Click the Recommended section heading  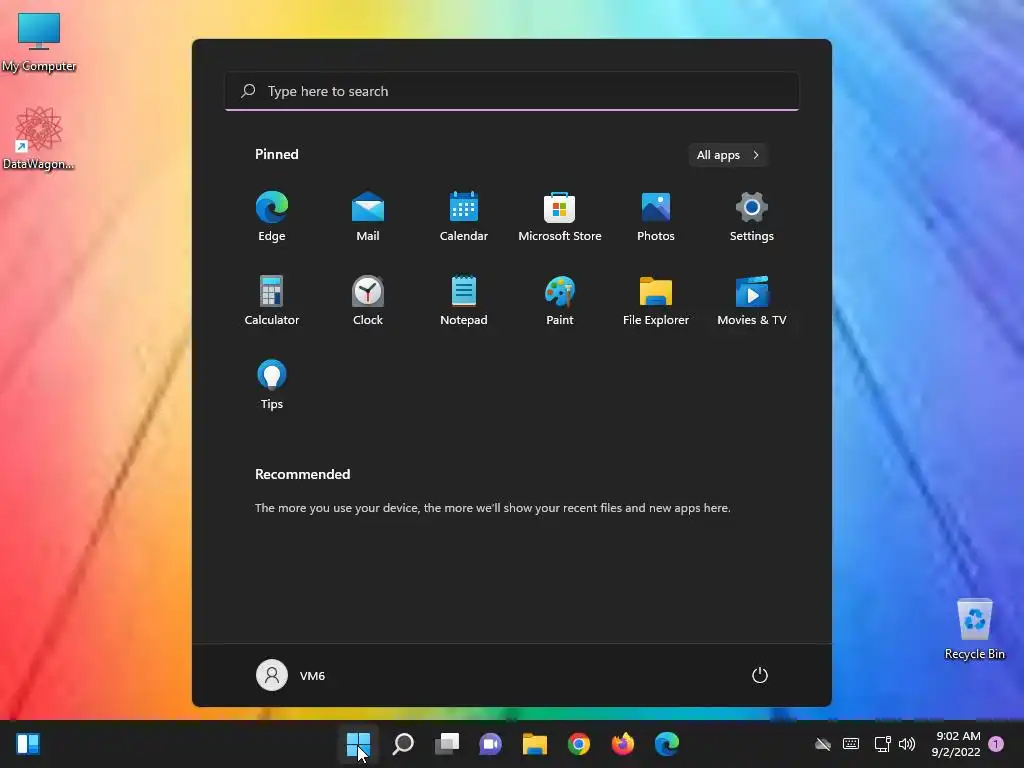(x=302, y=474)
